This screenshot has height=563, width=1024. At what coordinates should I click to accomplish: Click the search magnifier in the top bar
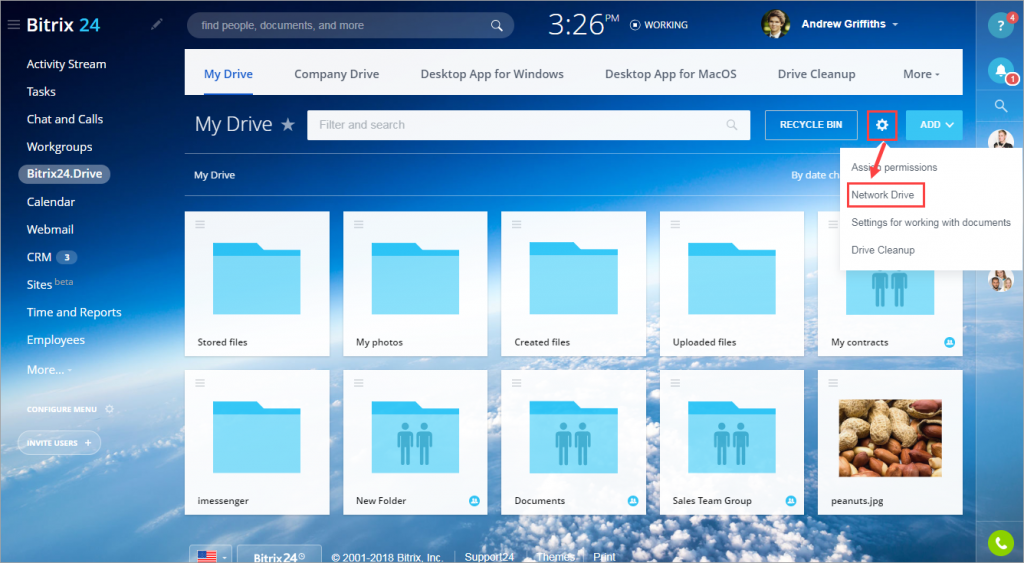(496, 25)
